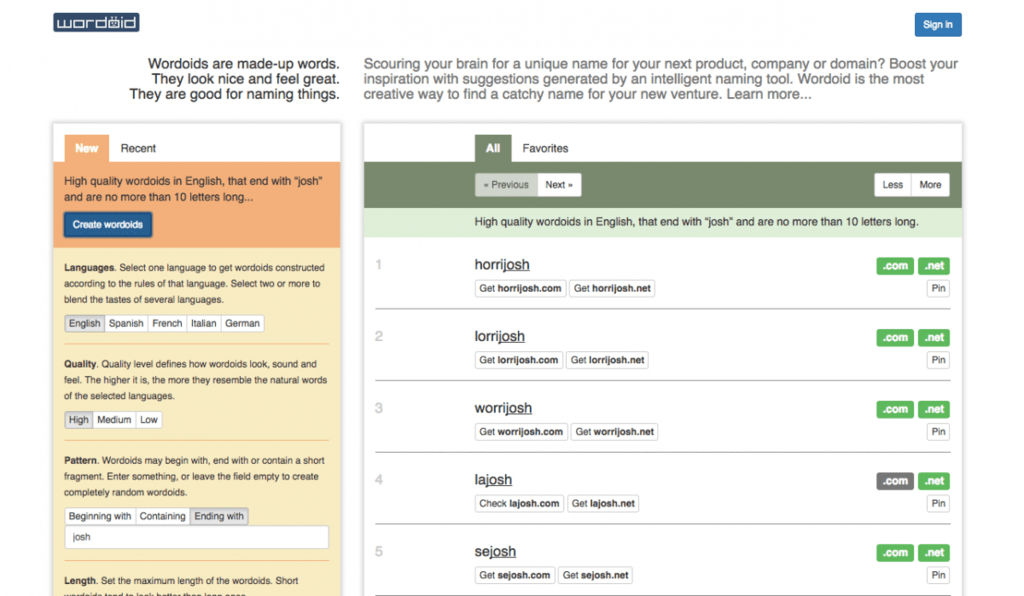Open the All results tab

(493, 148)
